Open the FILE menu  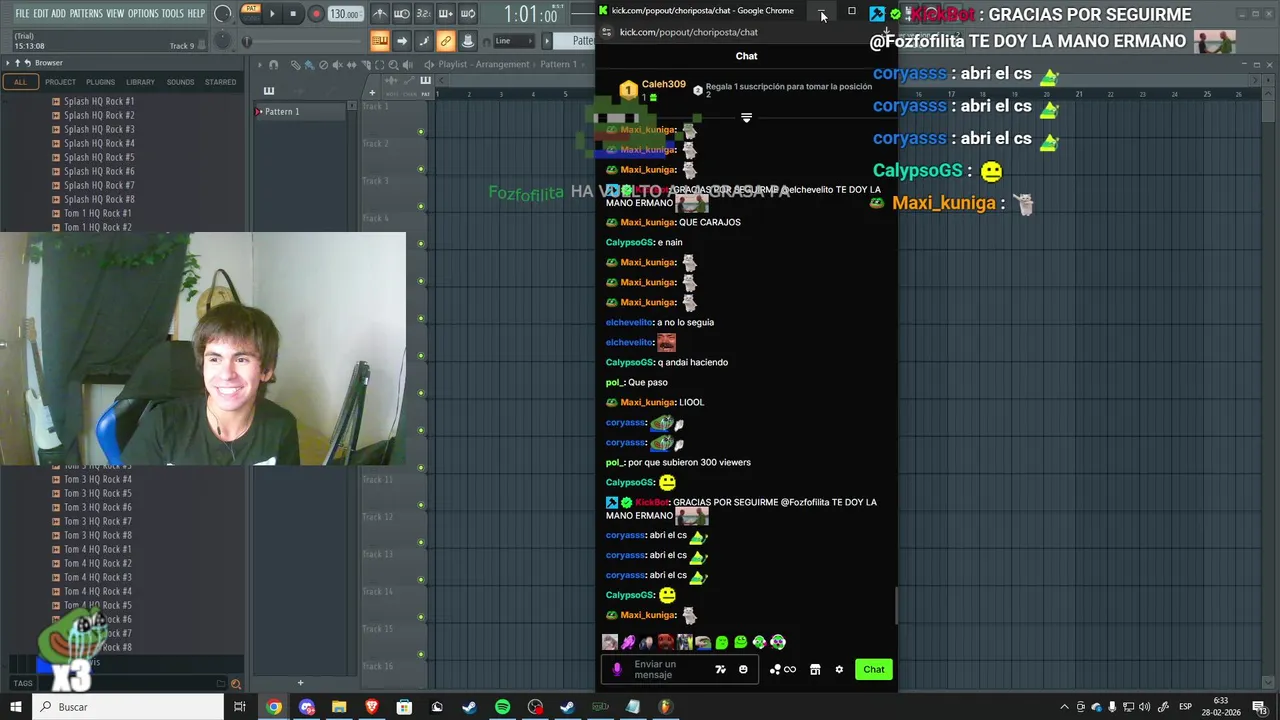coord(22,13)
